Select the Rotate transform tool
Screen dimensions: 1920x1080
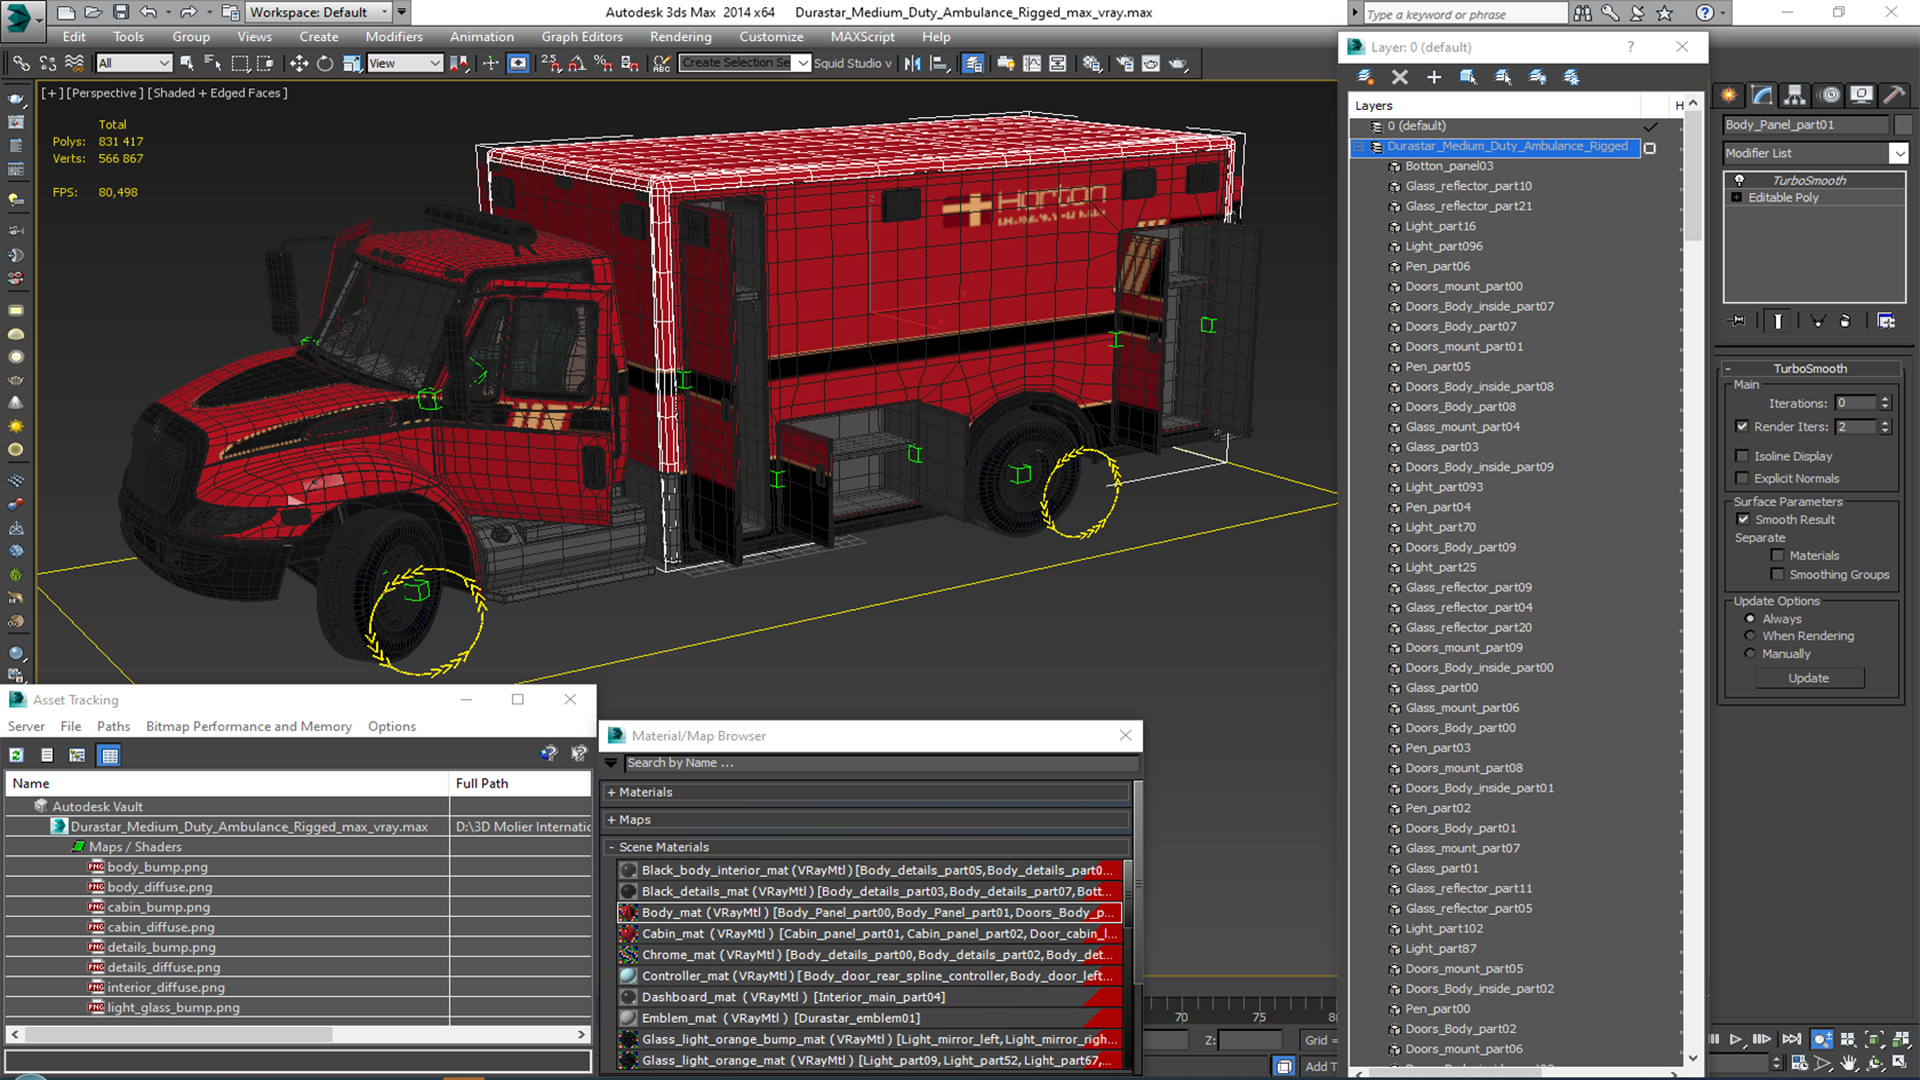tap(324, 63)
